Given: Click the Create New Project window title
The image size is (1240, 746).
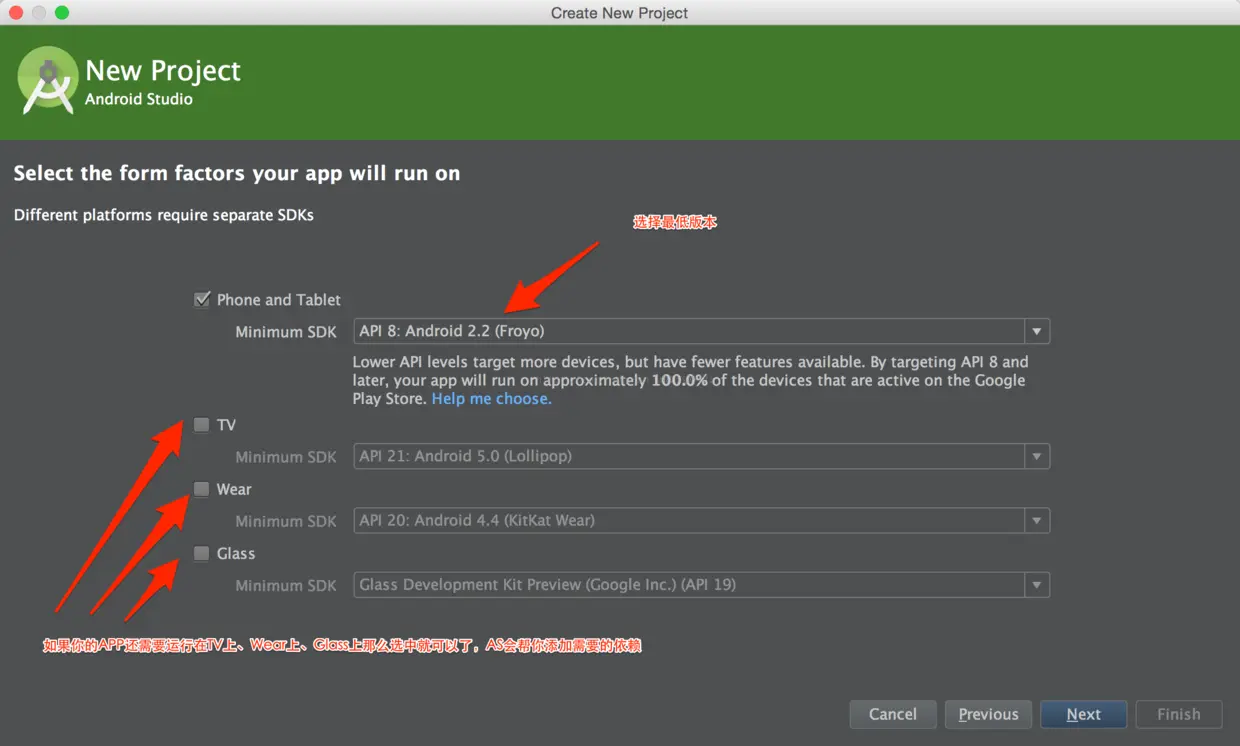Looking at the screenshot, I should coord(619,13).
